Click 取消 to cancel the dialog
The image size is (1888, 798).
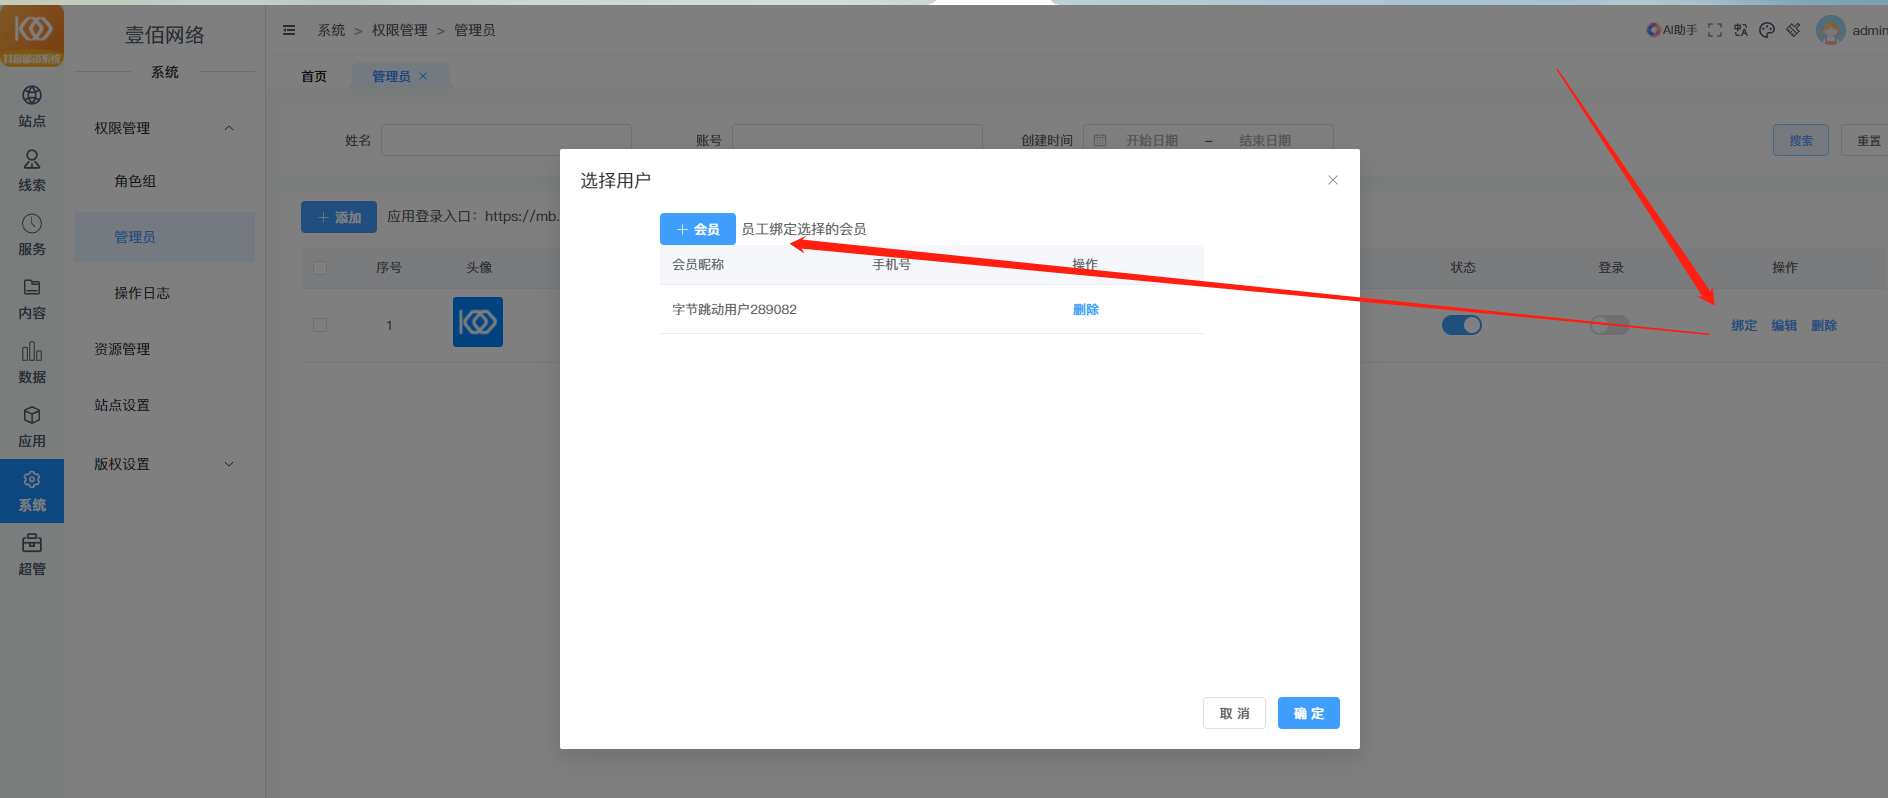[x=1234, y=713]
